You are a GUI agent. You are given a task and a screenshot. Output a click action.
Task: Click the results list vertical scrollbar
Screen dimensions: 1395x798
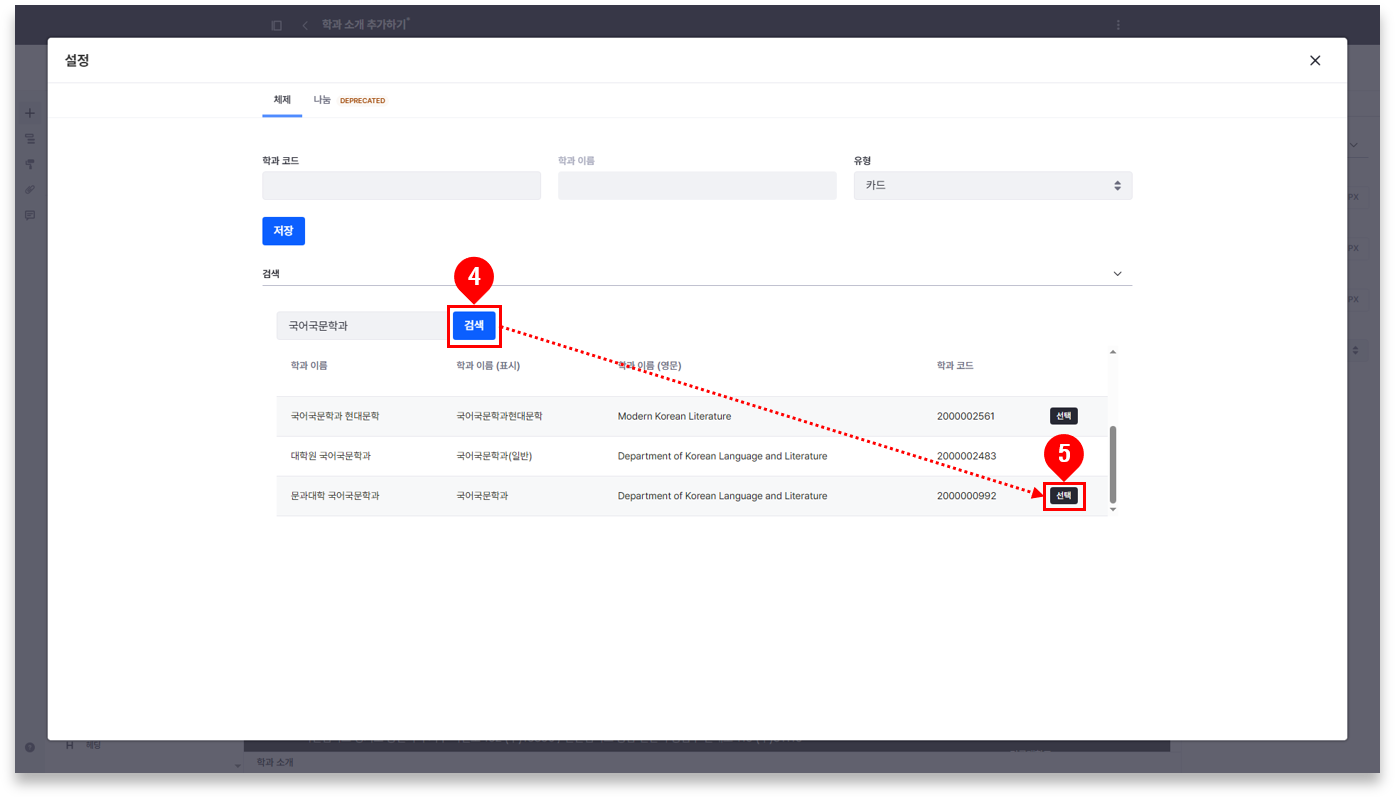click(x=1113, y=465)
